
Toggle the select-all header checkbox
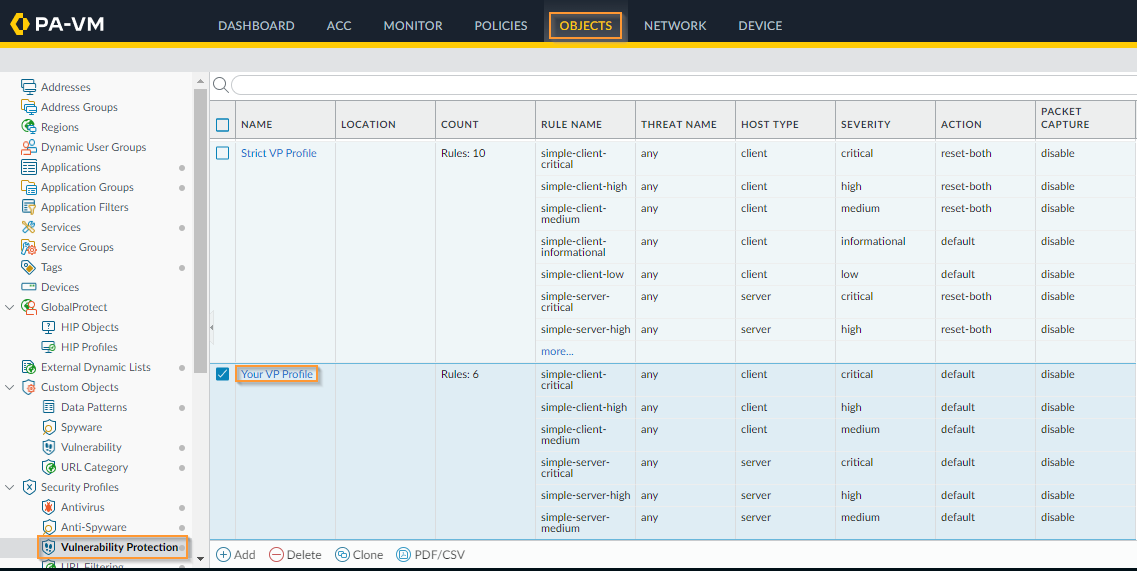pyautogui.click(x=223, y=125)
